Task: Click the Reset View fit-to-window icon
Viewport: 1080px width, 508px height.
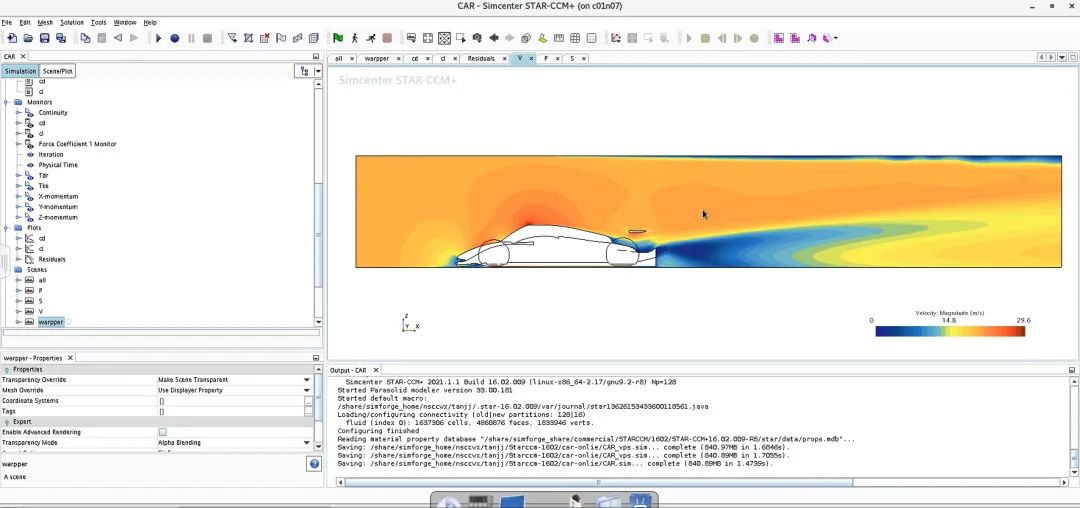Action: tap(428, 38)
